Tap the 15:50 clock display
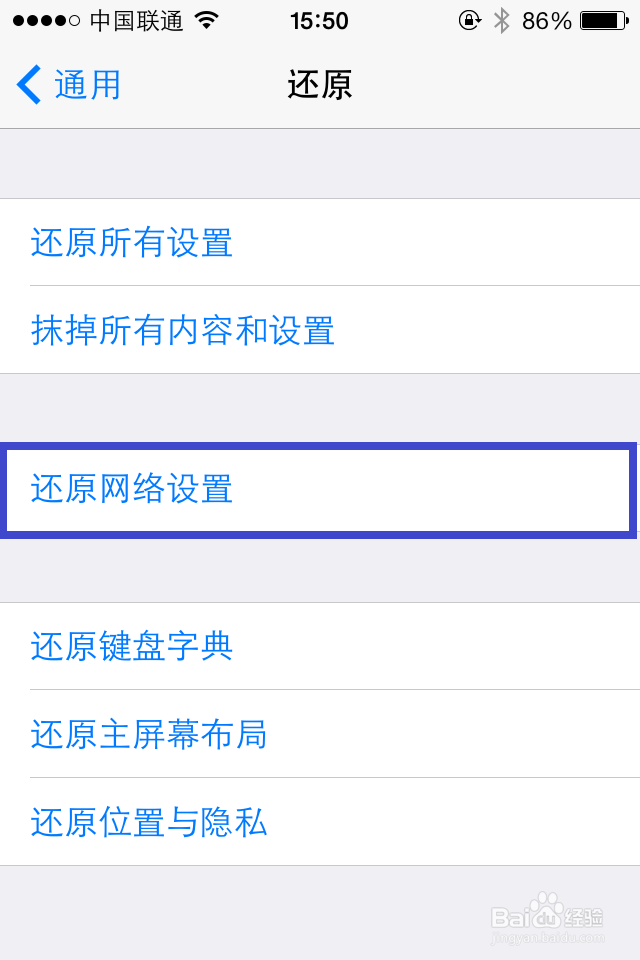Viewport: 640px width, 960px height. (319, 19)
